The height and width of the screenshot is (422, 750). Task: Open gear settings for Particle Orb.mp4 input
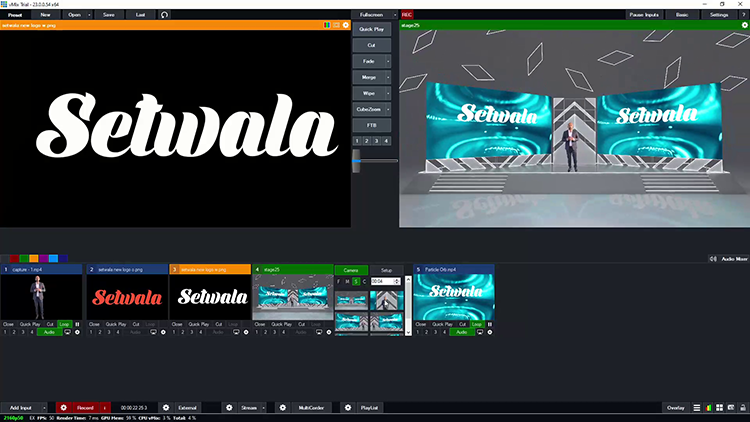point(488,332)
